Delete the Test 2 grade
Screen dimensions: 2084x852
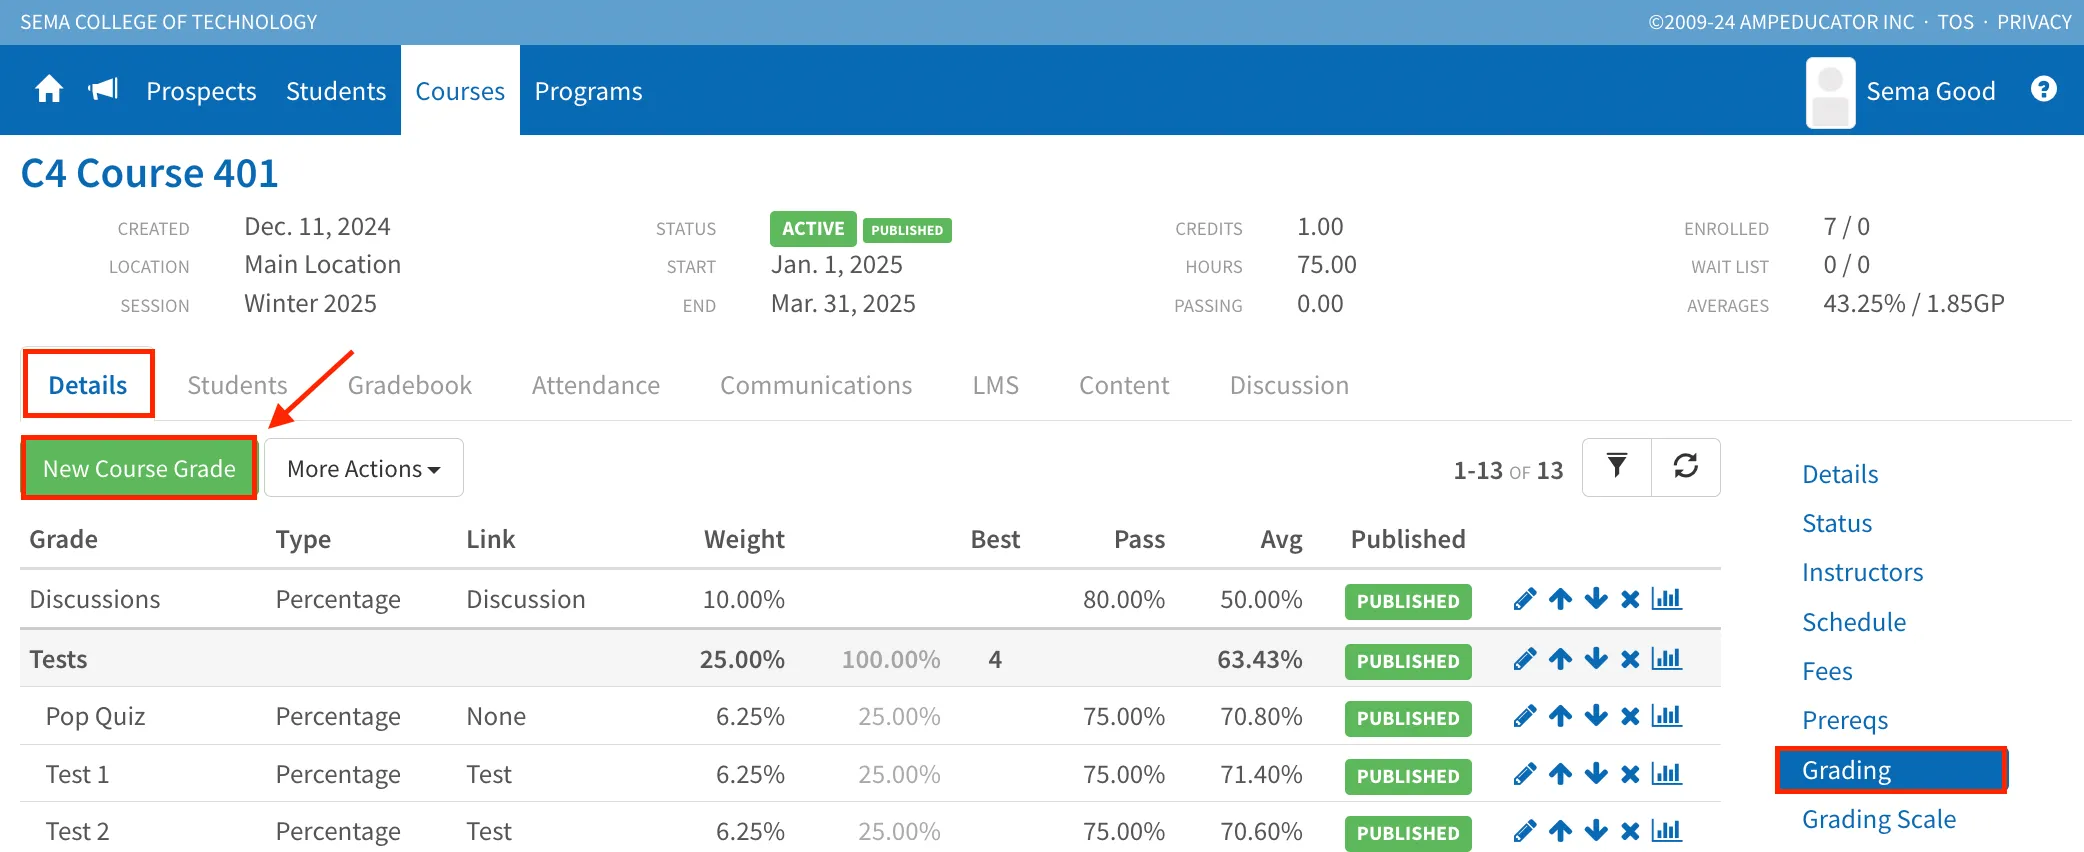tap(1630, 831)
